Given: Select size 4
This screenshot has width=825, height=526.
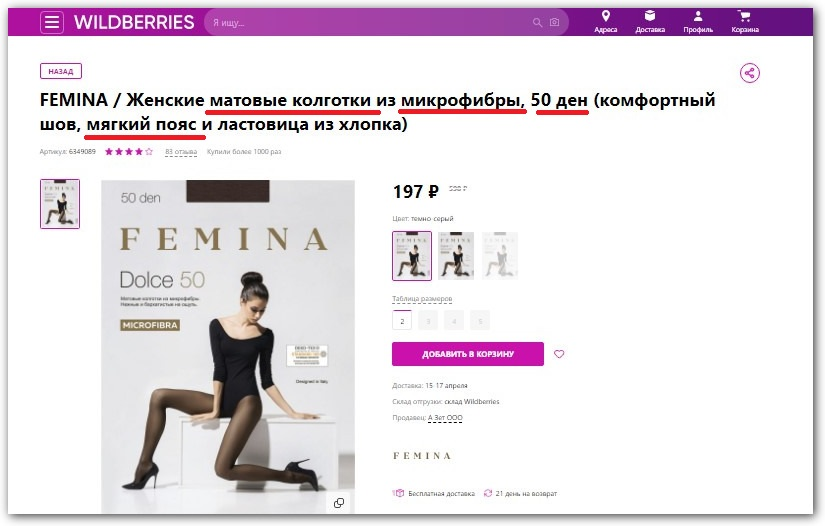Looking at the screenshot, I should click(x=454, y=320).
